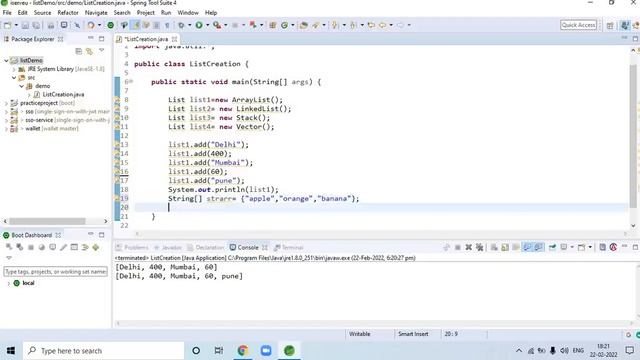Toggle Show Whitespace Characters pilcrow icon
Image resolution: width=640 pixels, height=360 pixels.
pos(167,25)
